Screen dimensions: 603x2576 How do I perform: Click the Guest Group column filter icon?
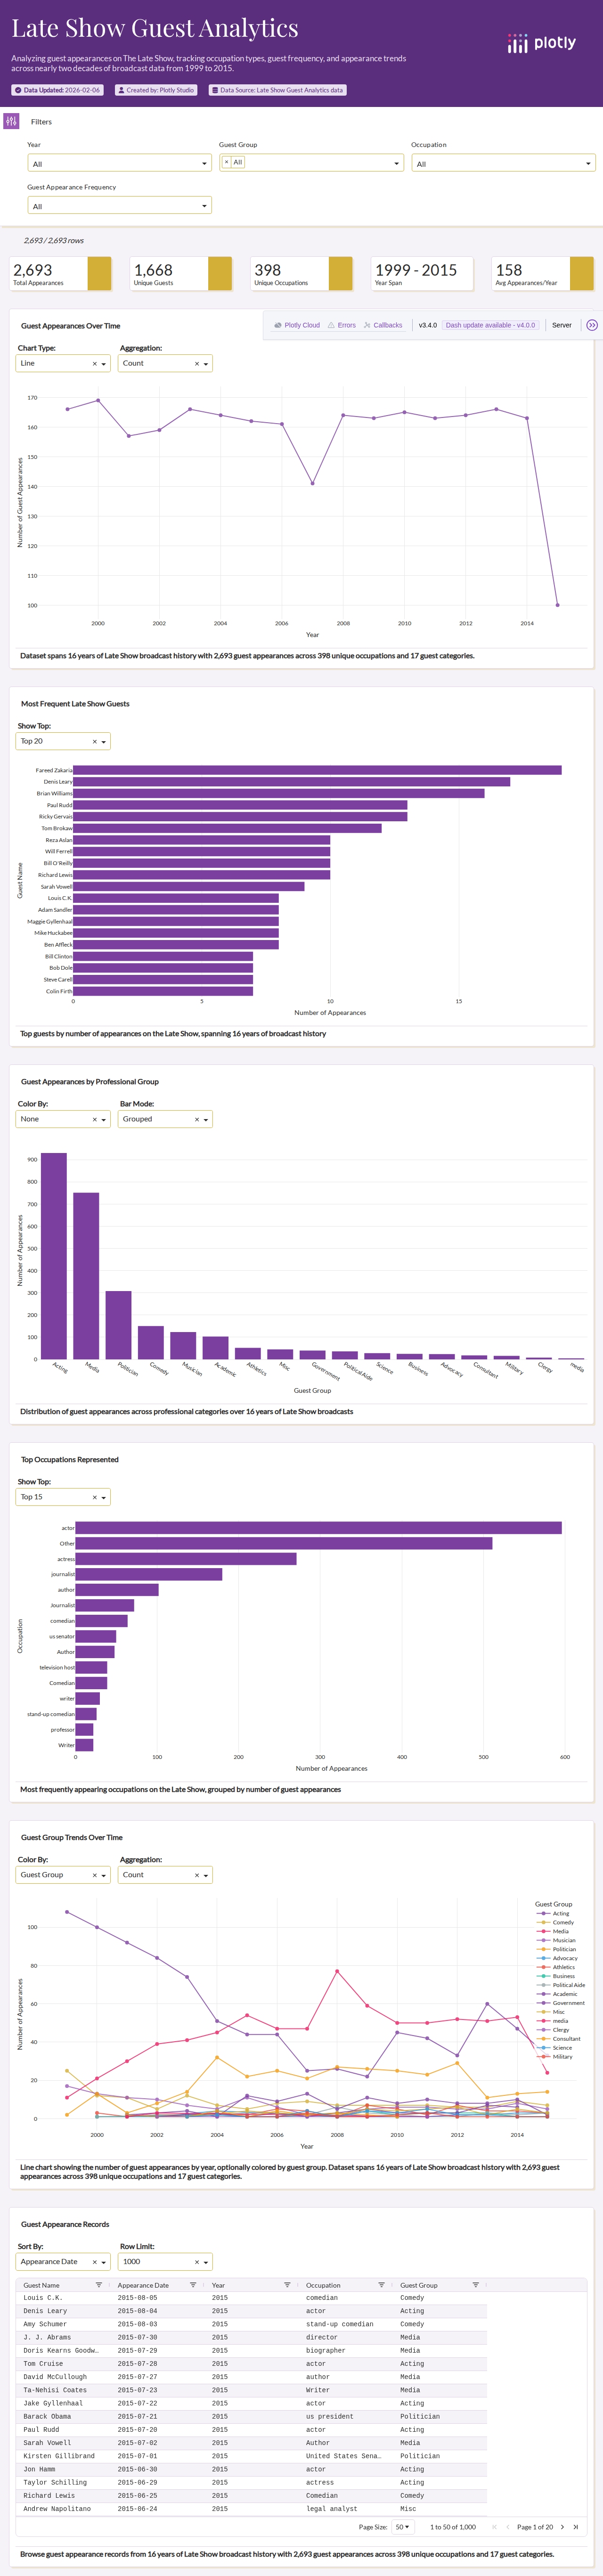pyautogui.click(x=475, y=2284)
